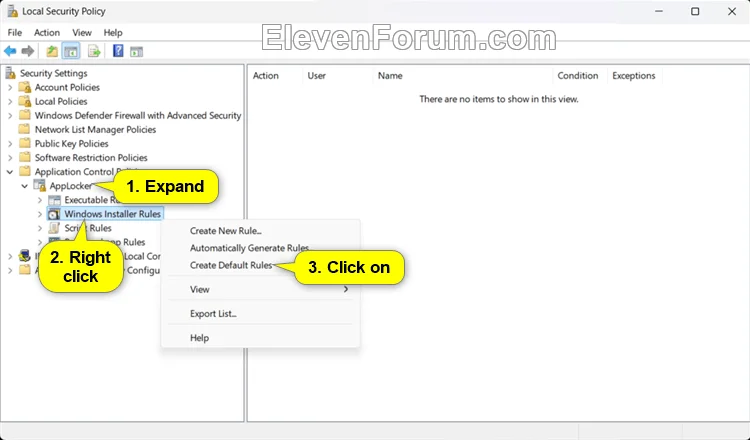Click the Script Rules node icon

[55, 228]
